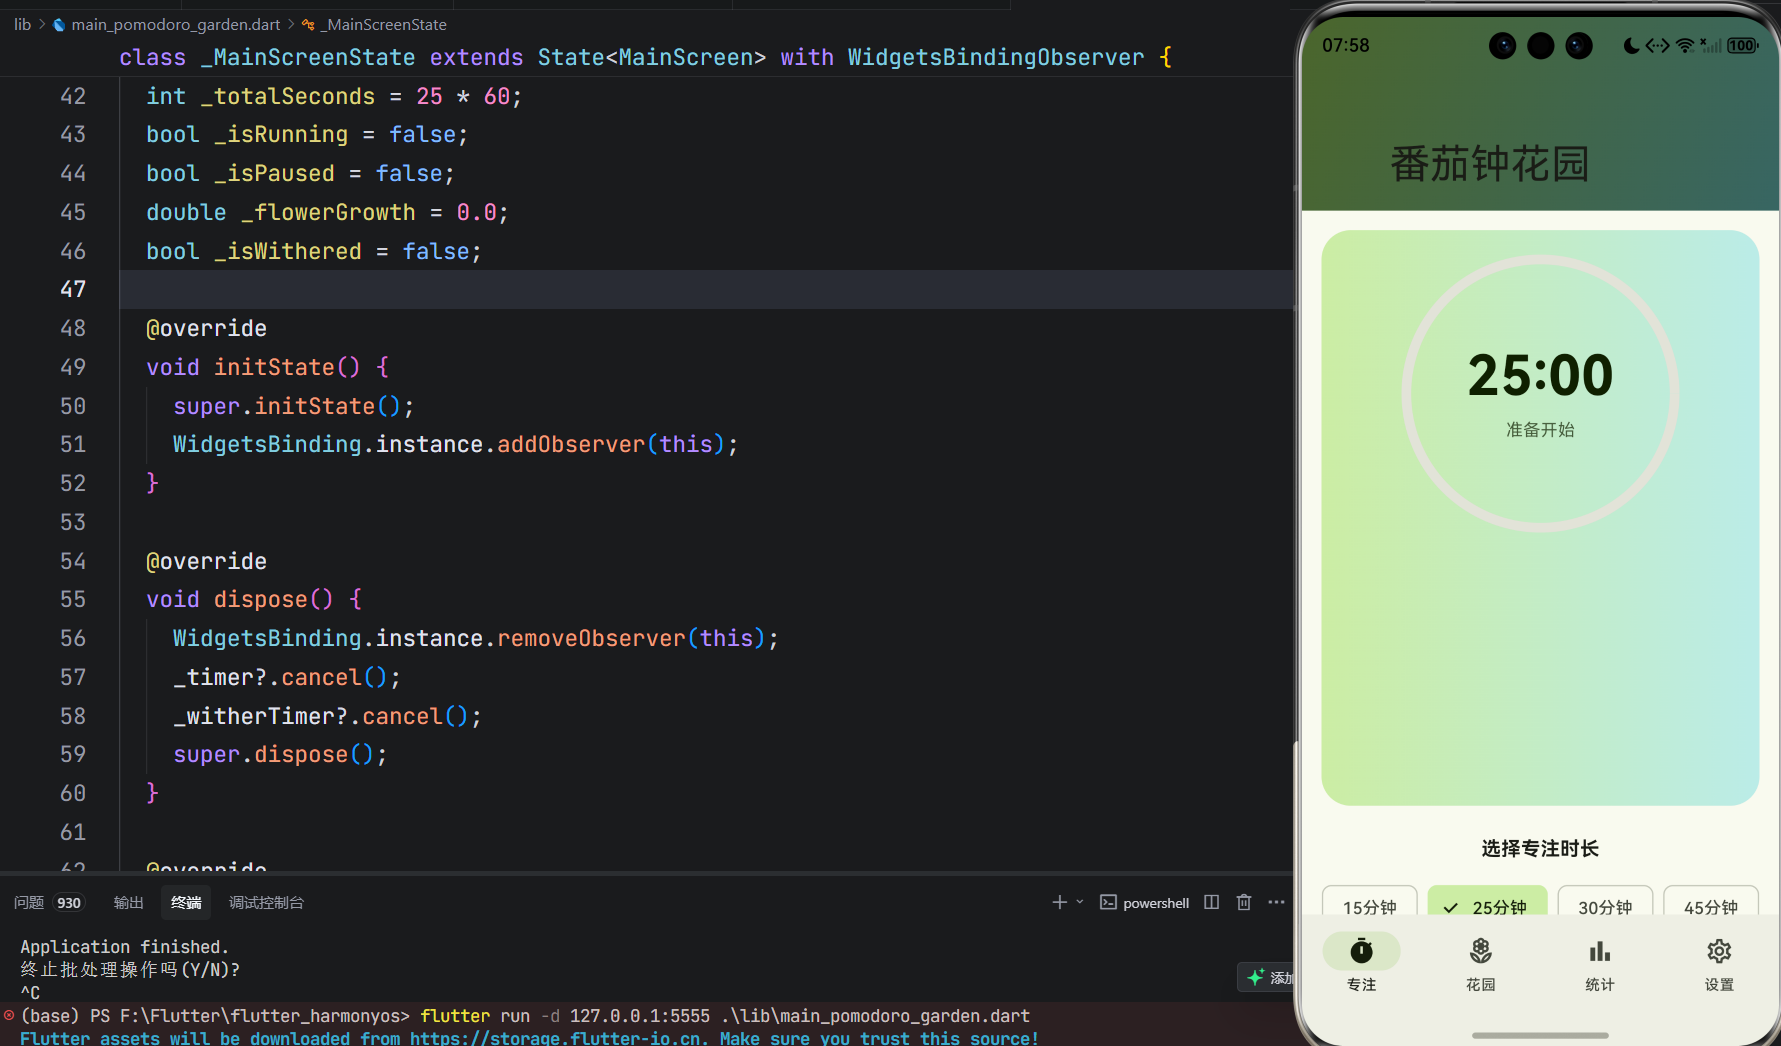Click the initState method name on line 49

(x=274, y=367)
